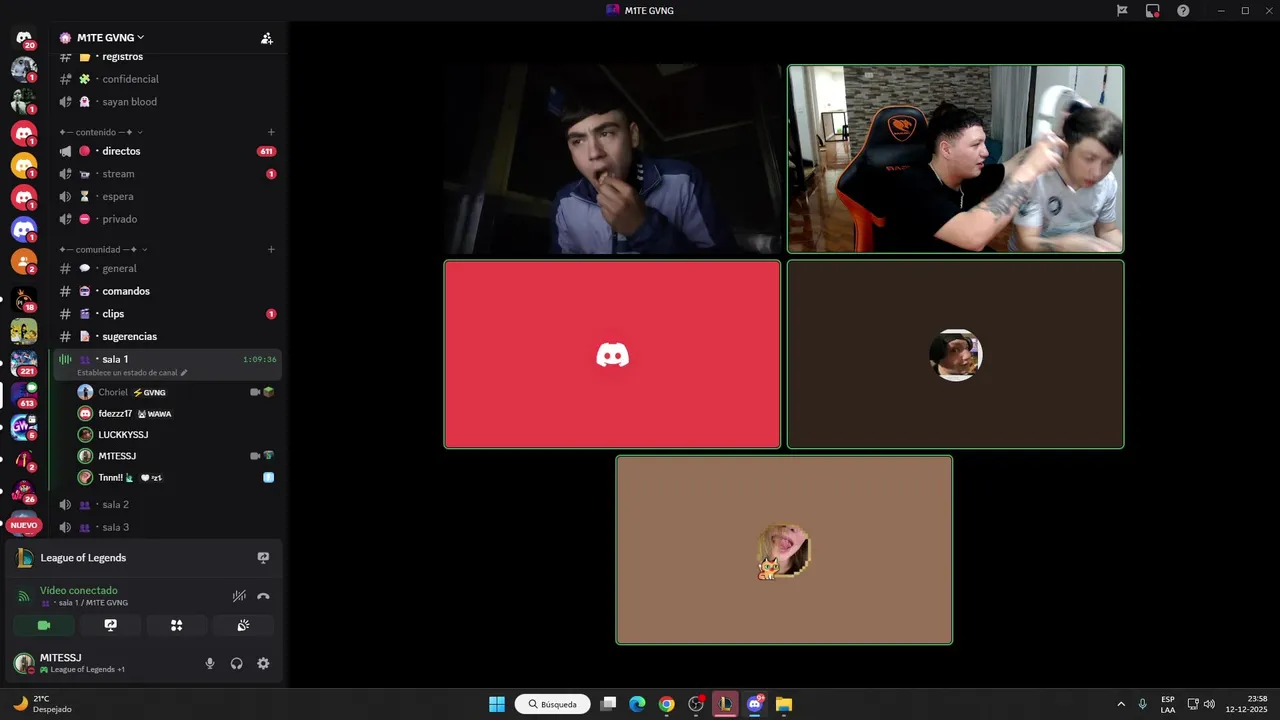This screenshot has width=1280, height=720.
Task: Join the stream voice channel
Action: 167,174
